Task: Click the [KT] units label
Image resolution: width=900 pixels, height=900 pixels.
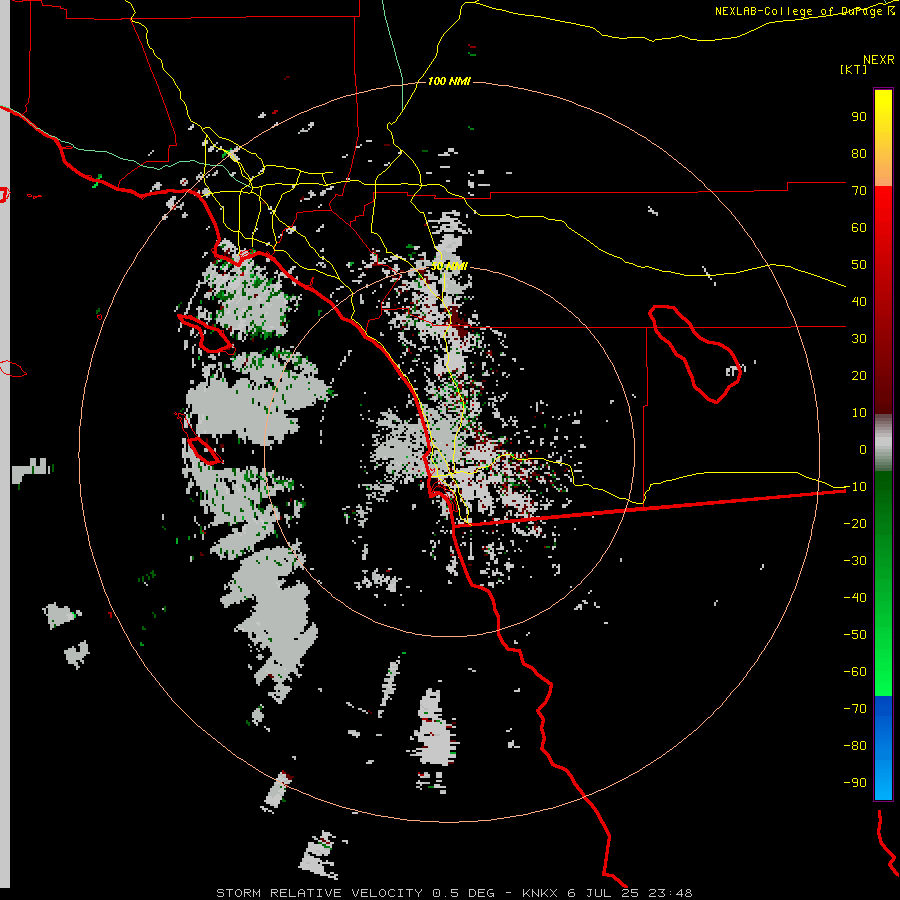Action: pyautogui.click(x=854, y=69)
